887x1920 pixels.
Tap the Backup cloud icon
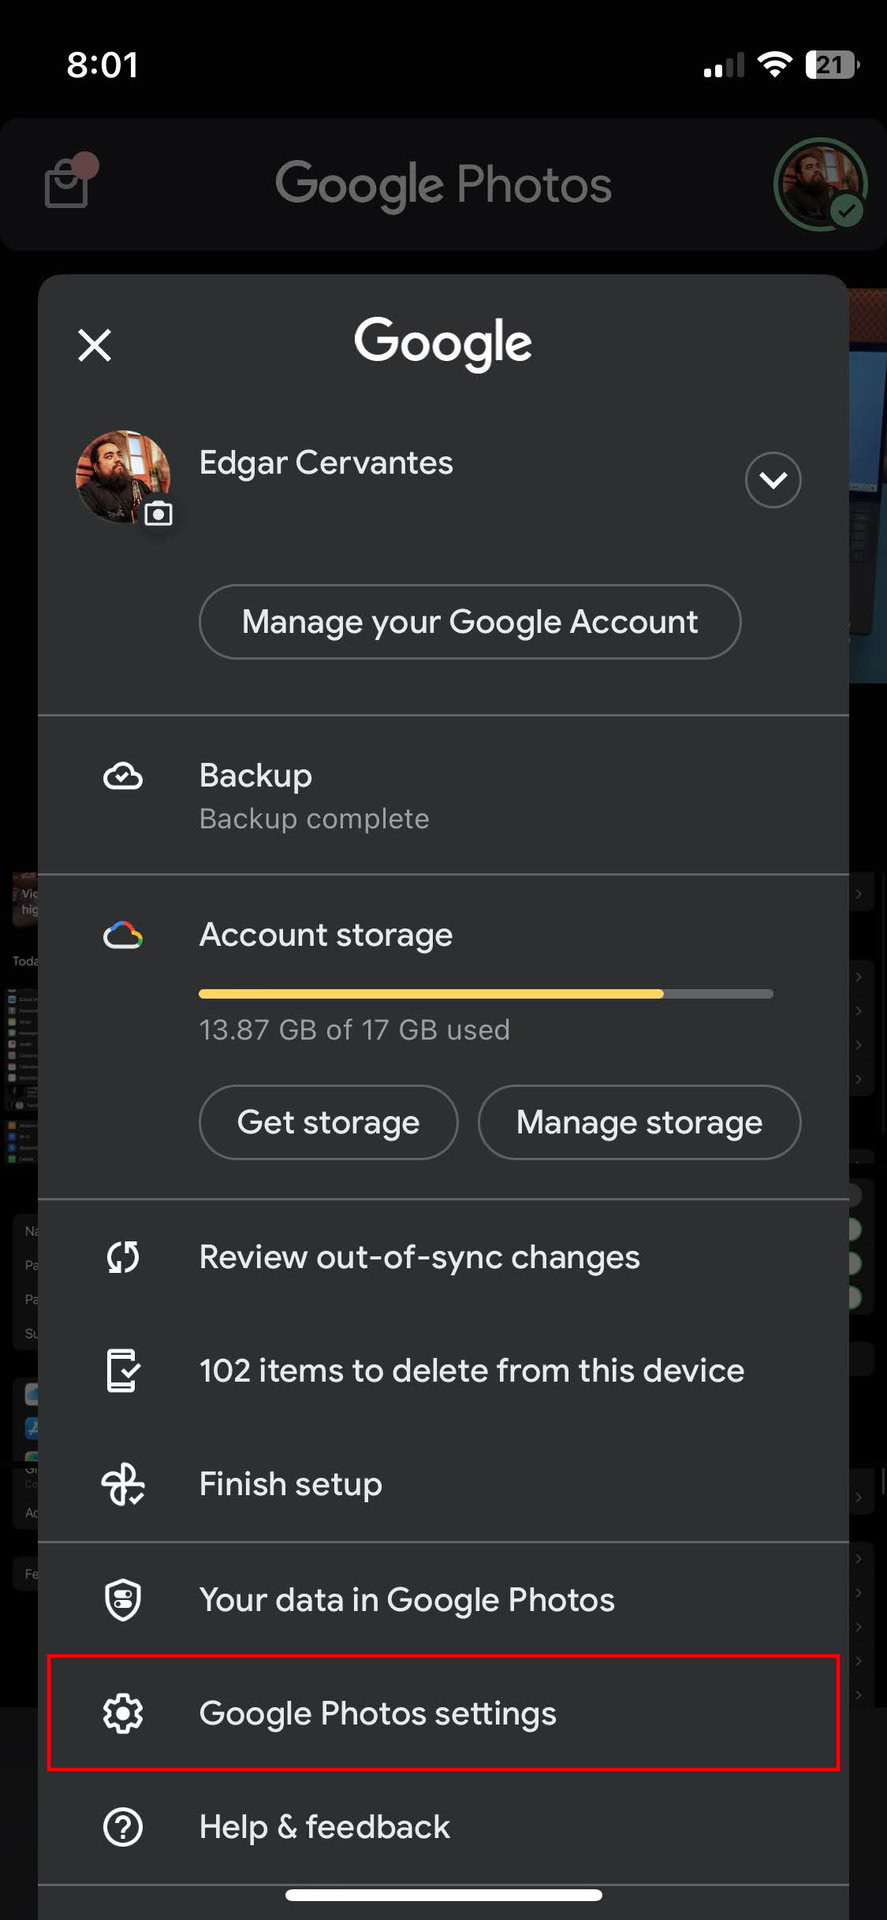pyautogui.click(x=123, y=776)
